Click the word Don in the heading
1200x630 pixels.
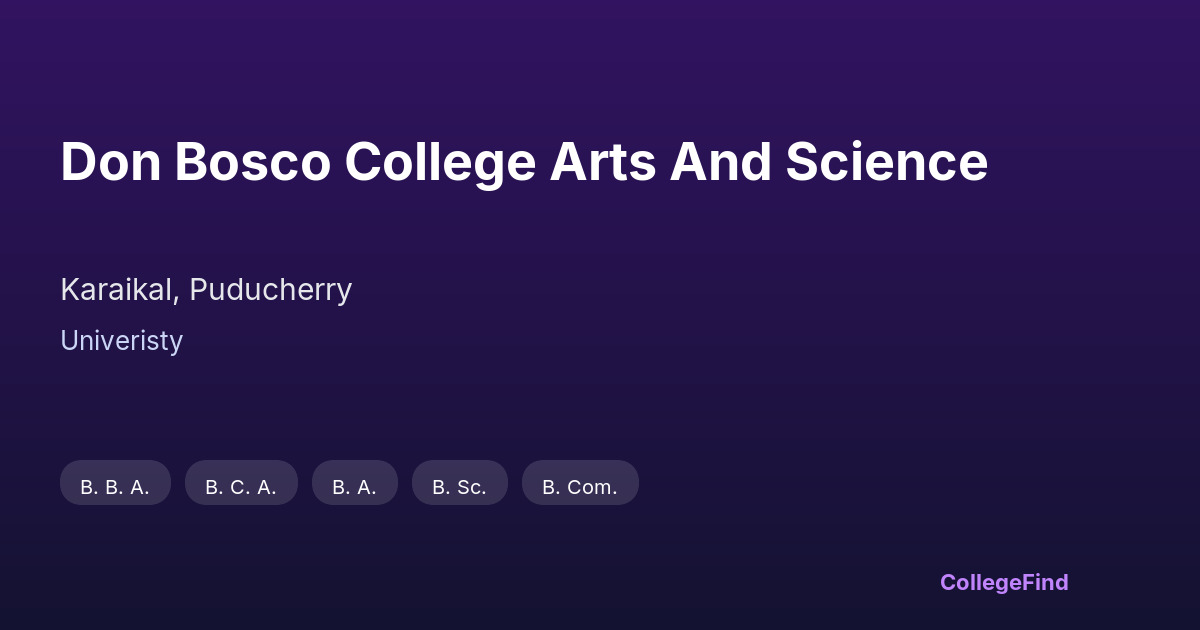pos(110,162)
